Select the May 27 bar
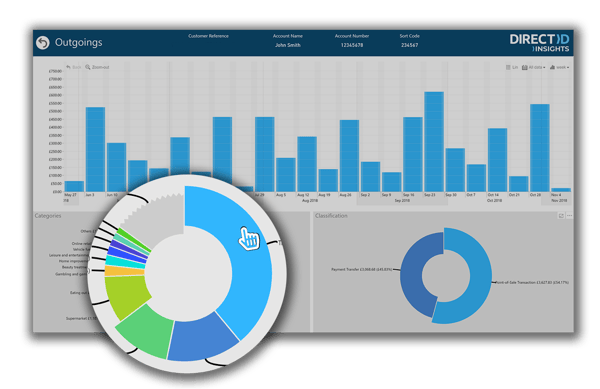The image size is (600, 389). [74, 186]
